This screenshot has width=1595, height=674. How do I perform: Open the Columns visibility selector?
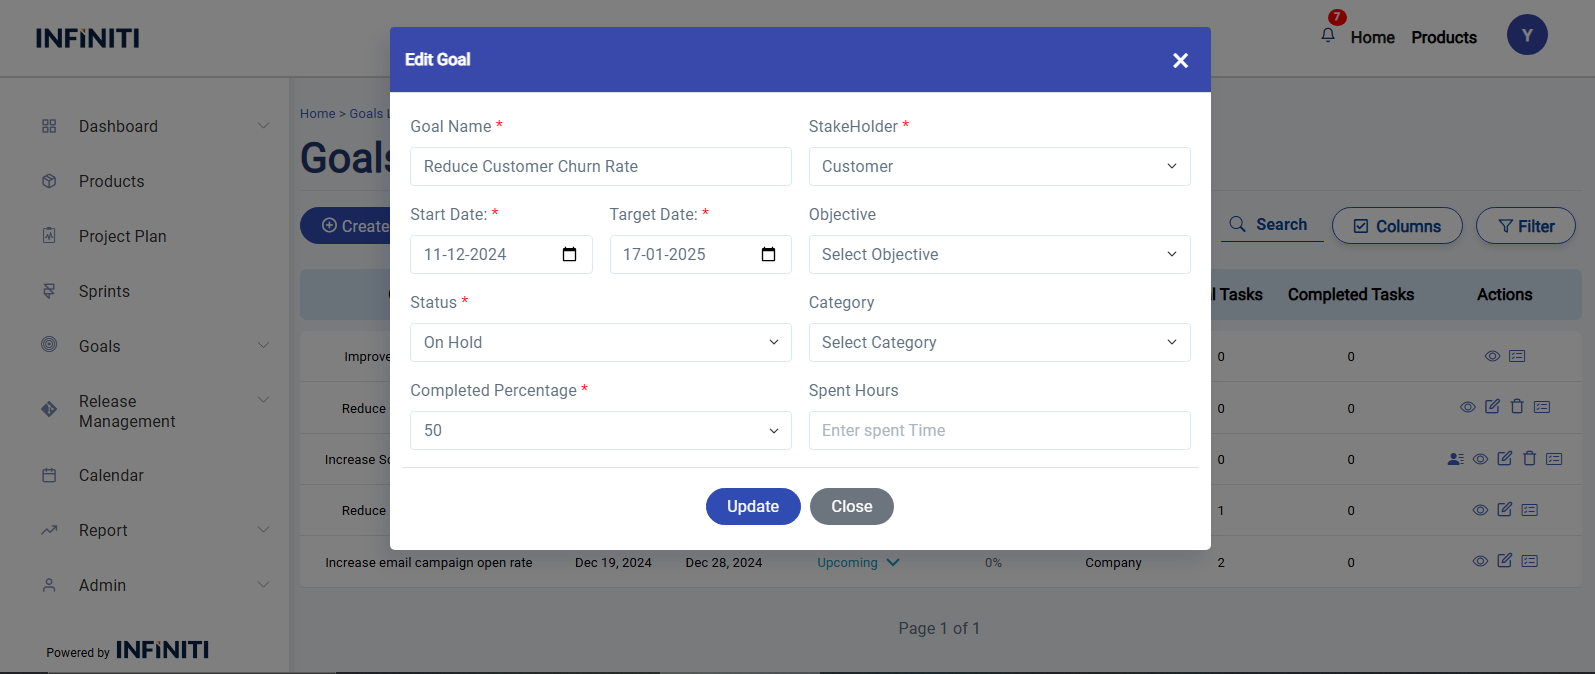coord(1396,226)
